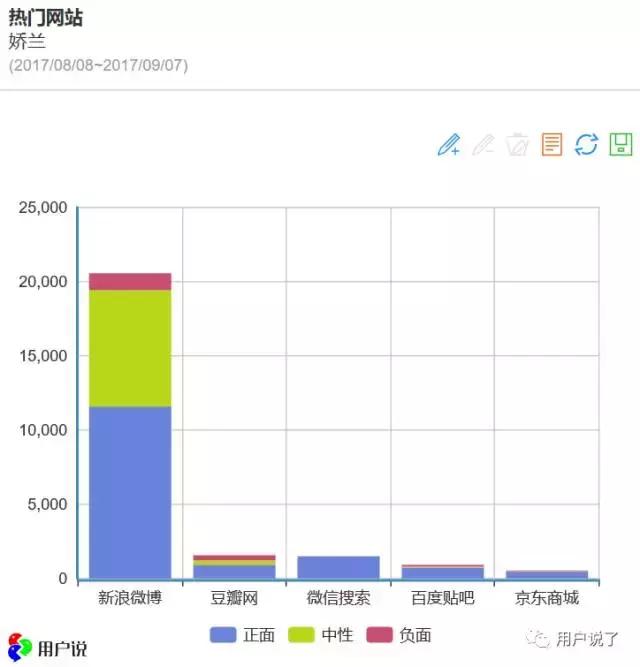Screen dimensions: 640x667
Task: Click the 15,000 y-axis value
Action: 43,356
